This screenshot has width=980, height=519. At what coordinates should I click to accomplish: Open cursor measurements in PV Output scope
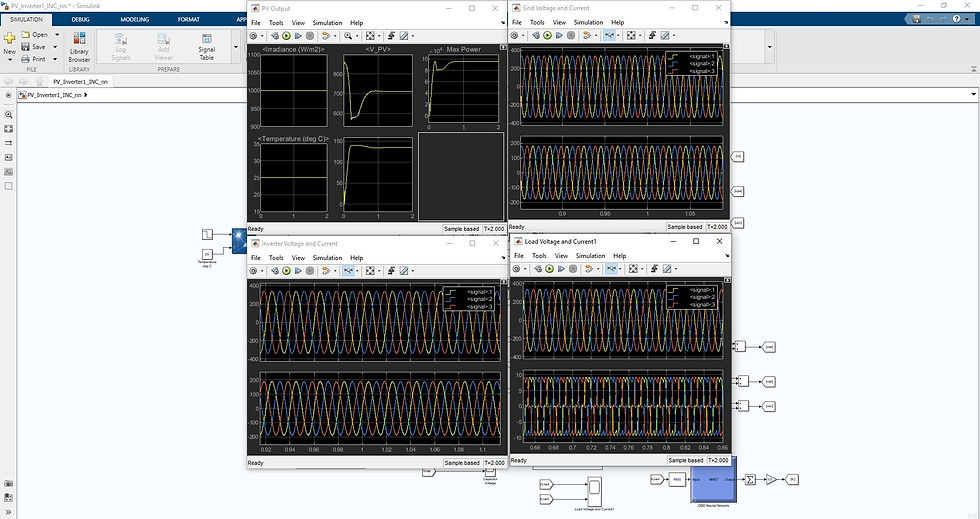(x=404, y=36)
